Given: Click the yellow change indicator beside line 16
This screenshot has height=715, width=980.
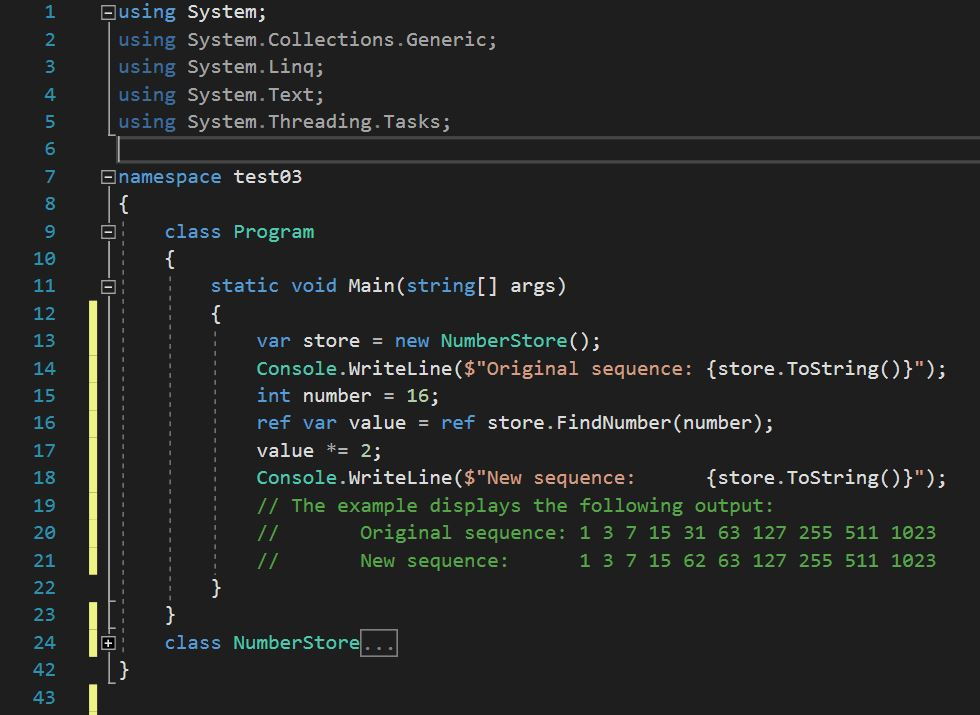Looking at the screenshot, I should click(x=92, y=422).
